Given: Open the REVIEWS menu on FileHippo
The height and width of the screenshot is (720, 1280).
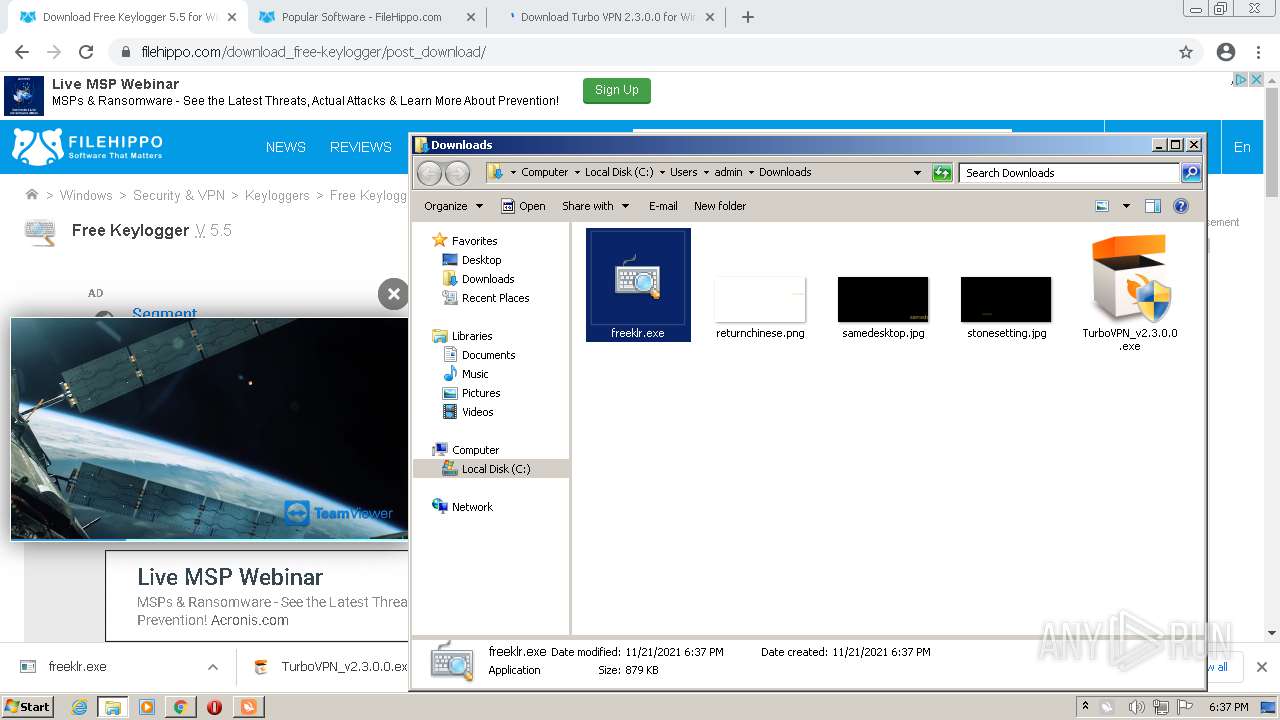Looking at the screenshot, I should click(361, 147).
